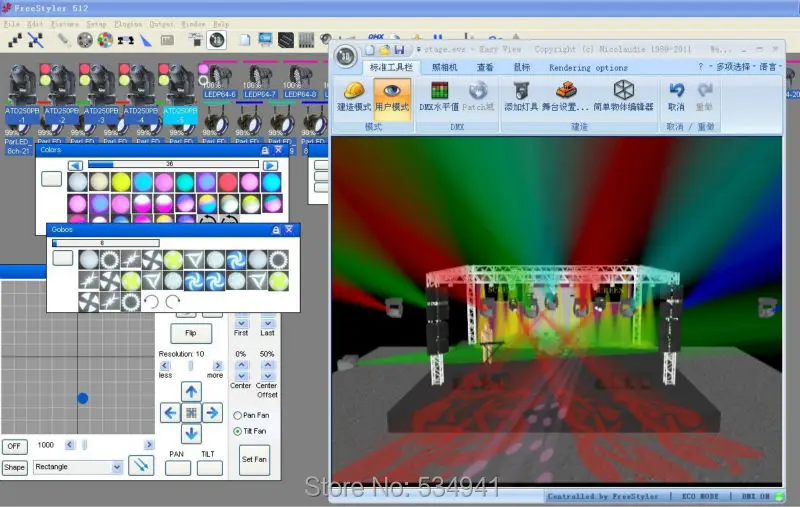Click the Flip button

[191, 333]
